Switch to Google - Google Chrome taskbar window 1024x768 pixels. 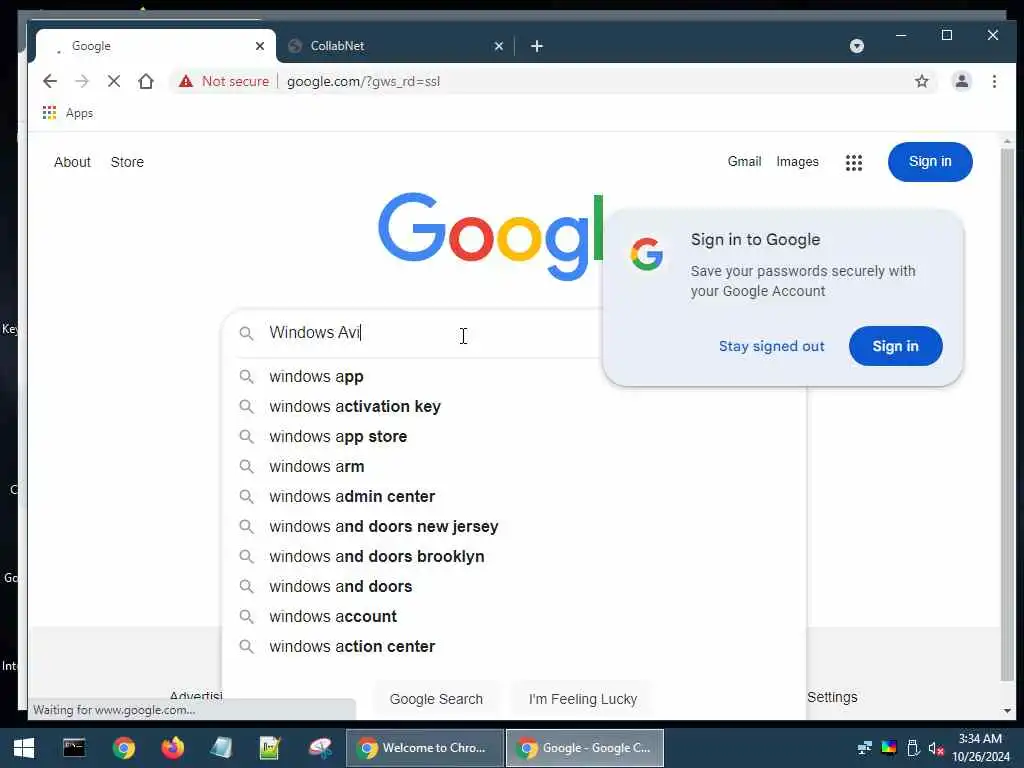[585, 748]
